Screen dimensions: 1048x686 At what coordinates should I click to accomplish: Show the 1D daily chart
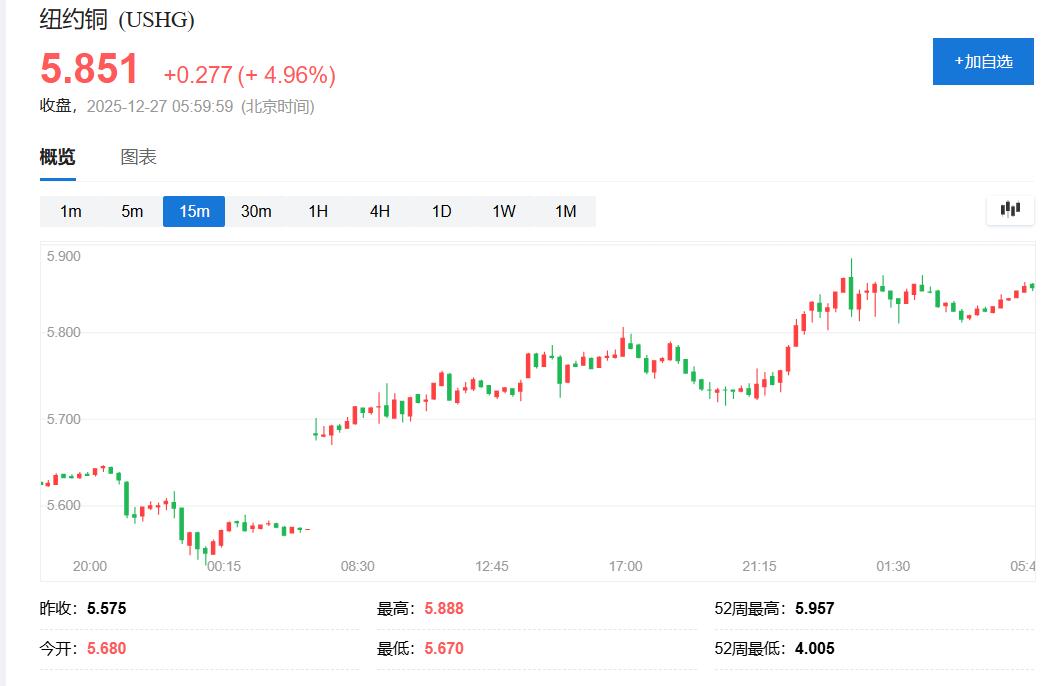(x=441, y=211)
